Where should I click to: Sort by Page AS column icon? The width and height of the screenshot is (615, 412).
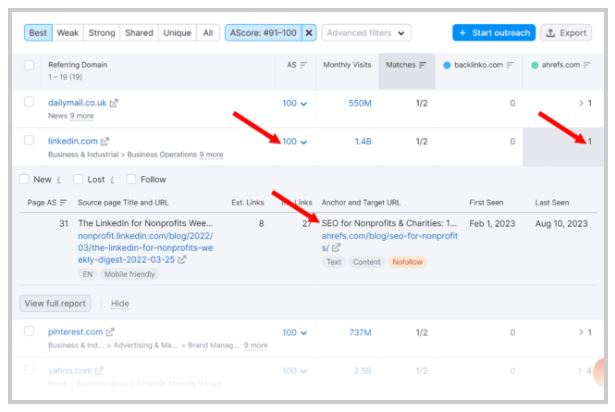[x=63, y=203]
